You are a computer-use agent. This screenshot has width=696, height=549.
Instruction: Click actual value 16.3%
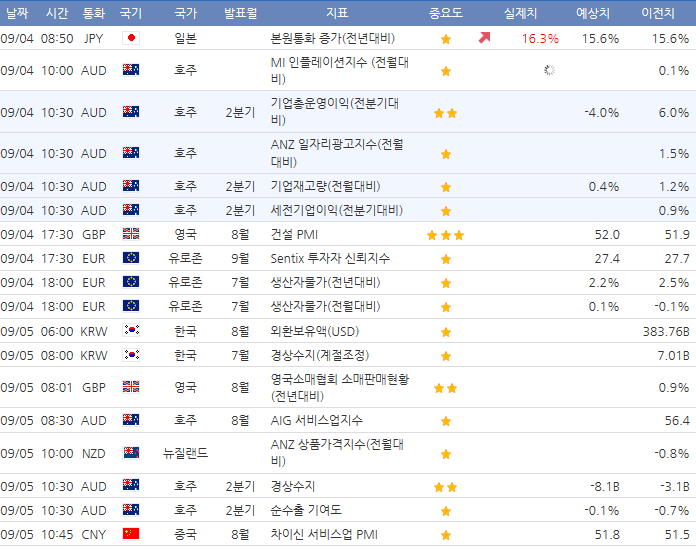point(540,39)
